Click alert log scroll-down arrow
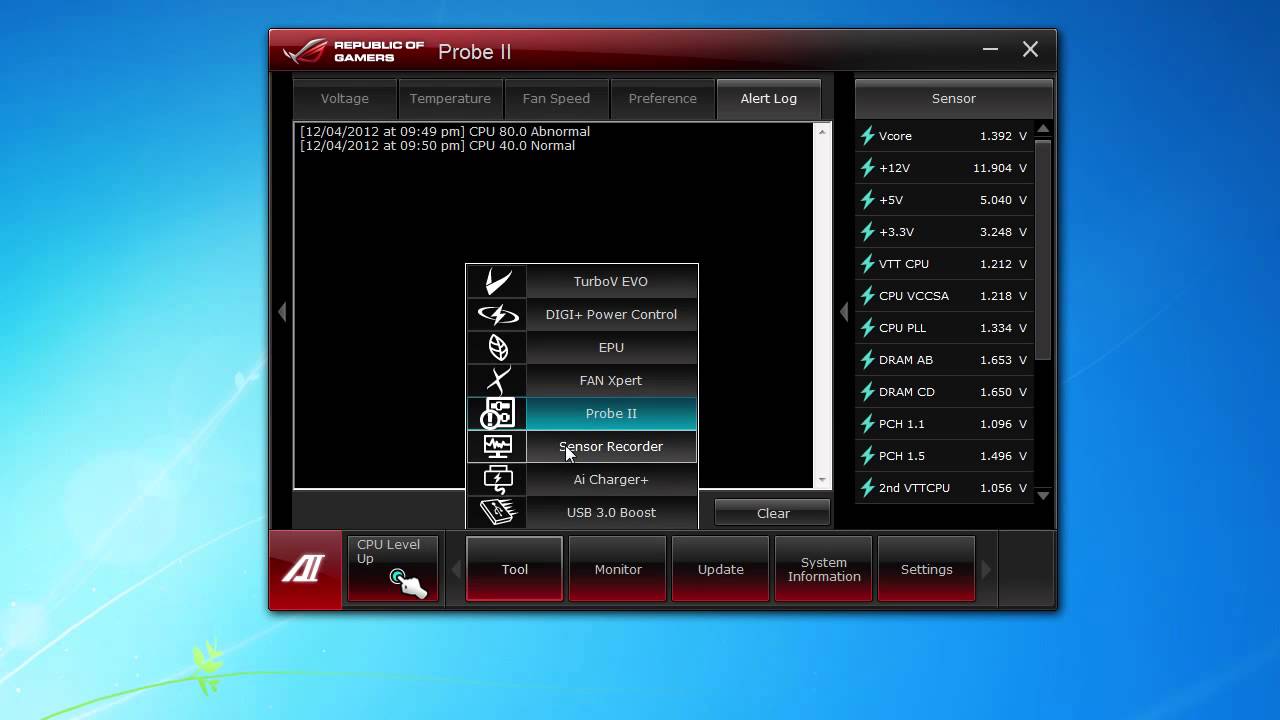This screenshot has width=1280, height=720. (x=823, y=480)
